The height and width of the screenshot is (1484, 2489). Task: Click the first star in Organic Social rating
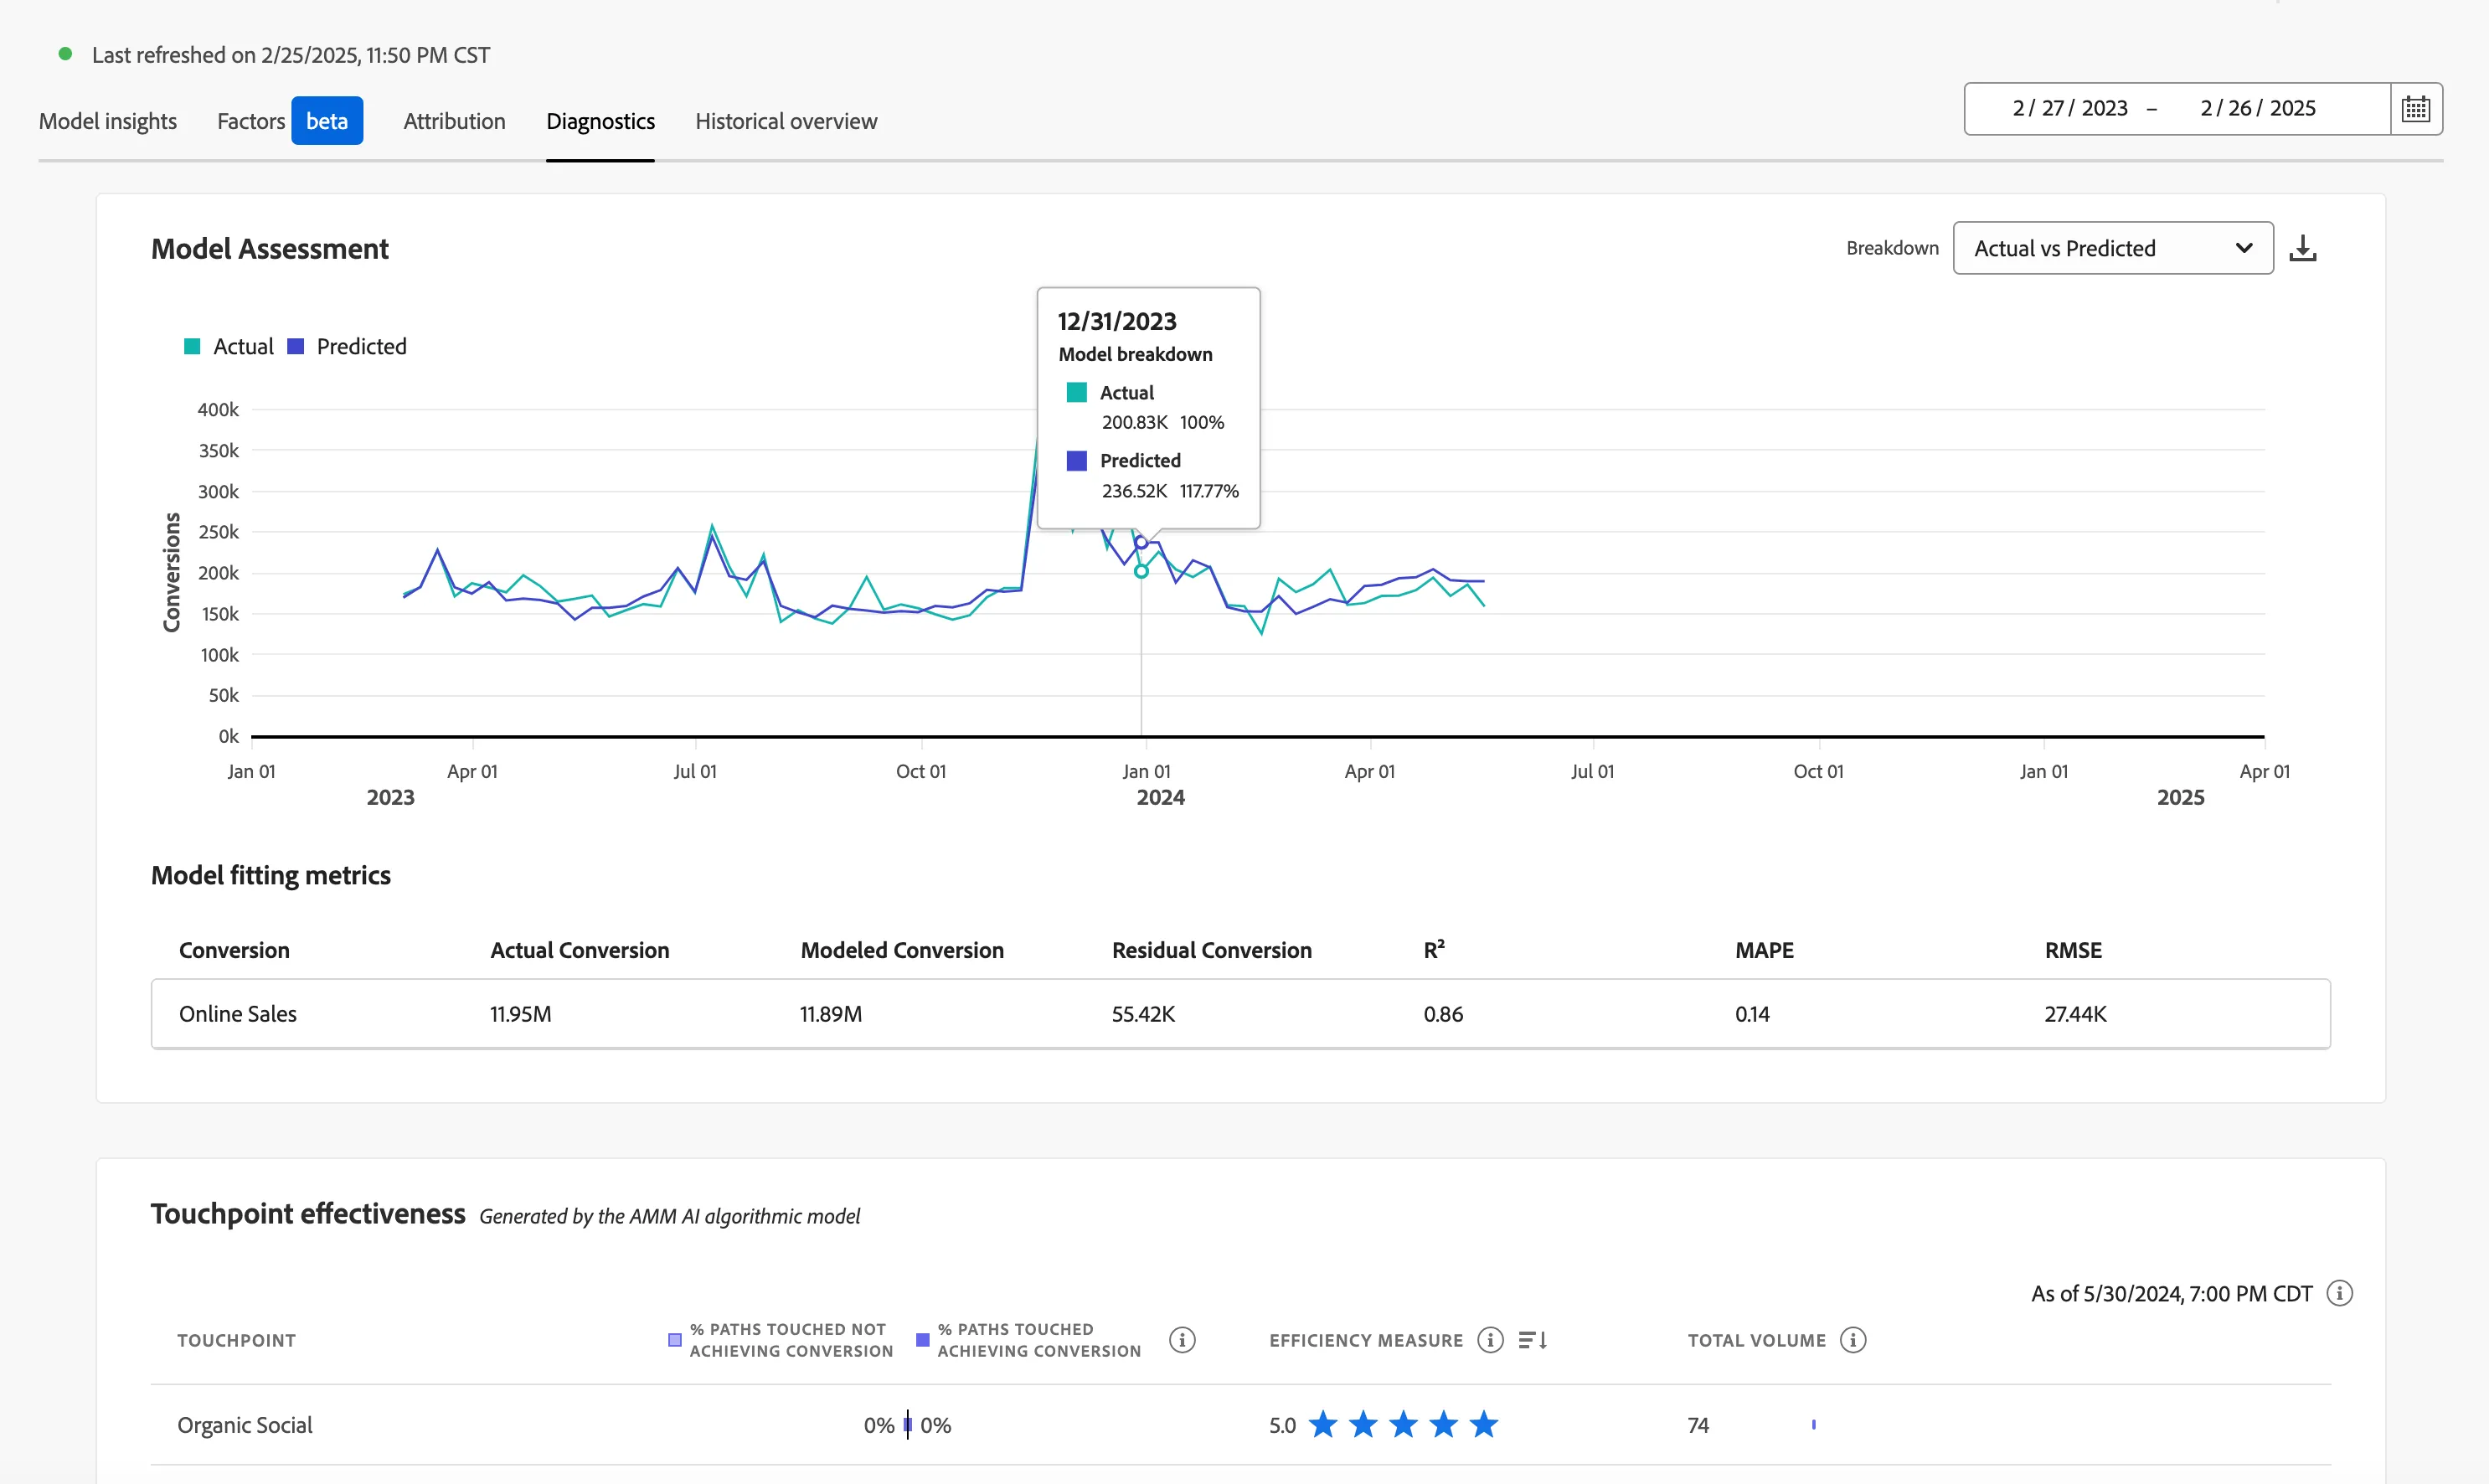(x=1323, y=1424)
